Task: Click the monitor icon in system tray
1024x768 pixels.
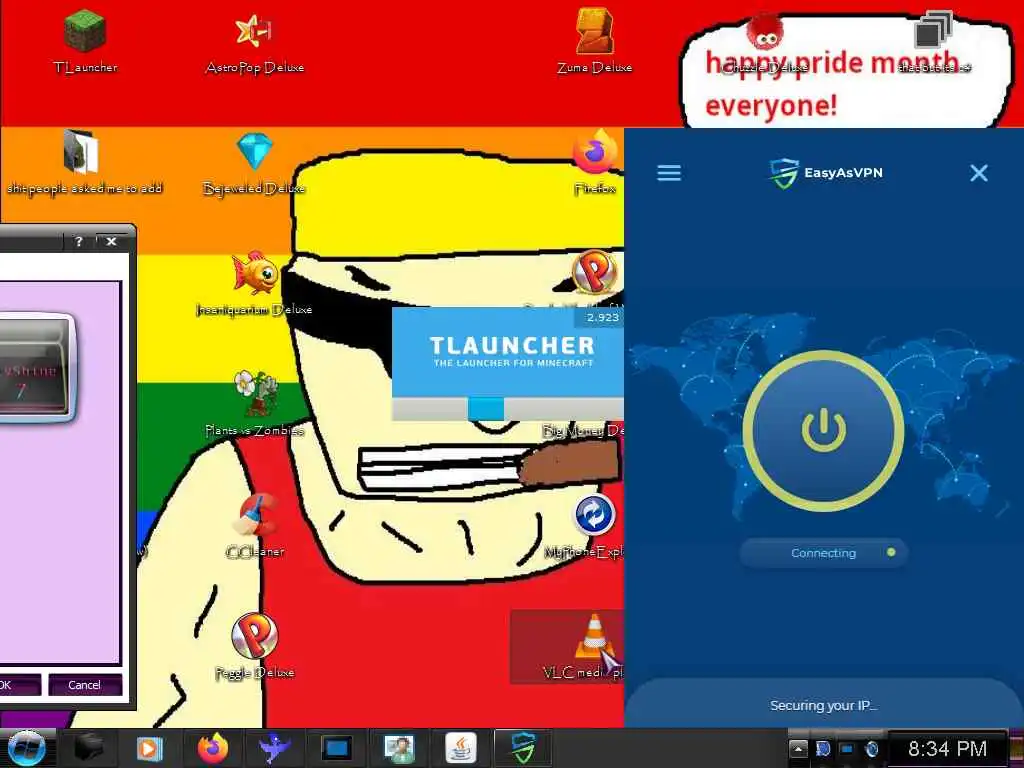Action: click(847, 749)
